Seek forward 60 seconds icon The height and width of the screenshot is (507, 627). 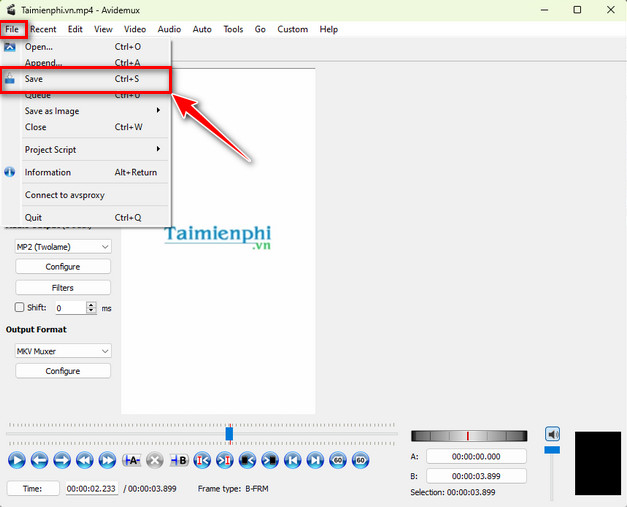361,460
